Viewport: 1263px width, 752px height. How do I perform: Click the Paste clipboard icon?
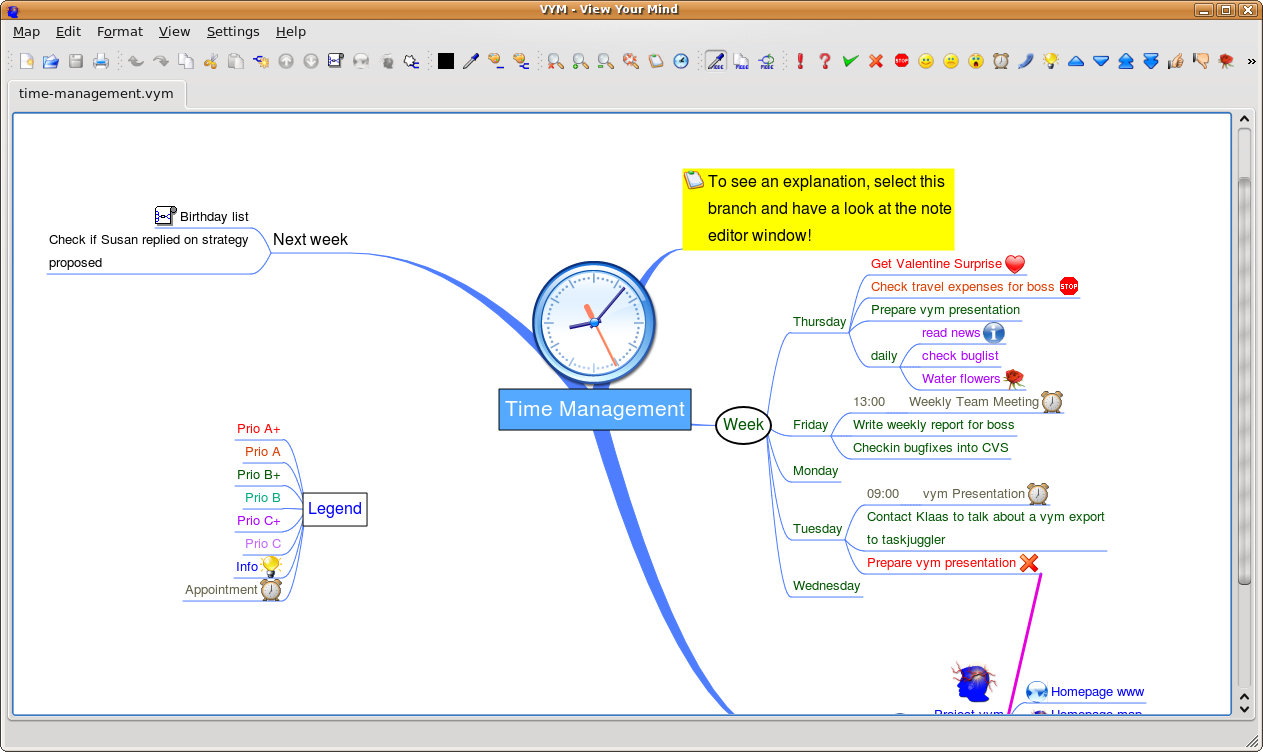click(236, 61)
